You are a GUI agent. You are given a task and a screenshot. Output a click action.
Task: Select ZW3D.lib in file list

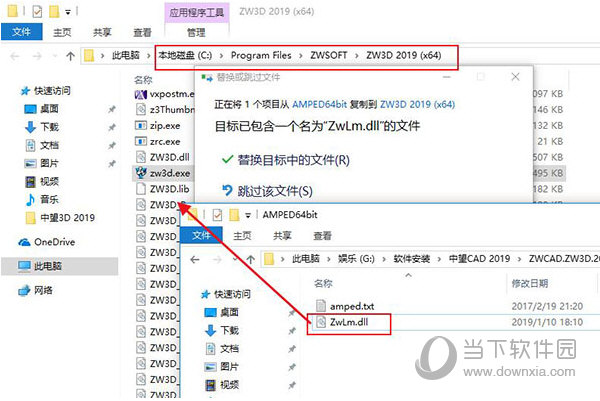(162, 189)
